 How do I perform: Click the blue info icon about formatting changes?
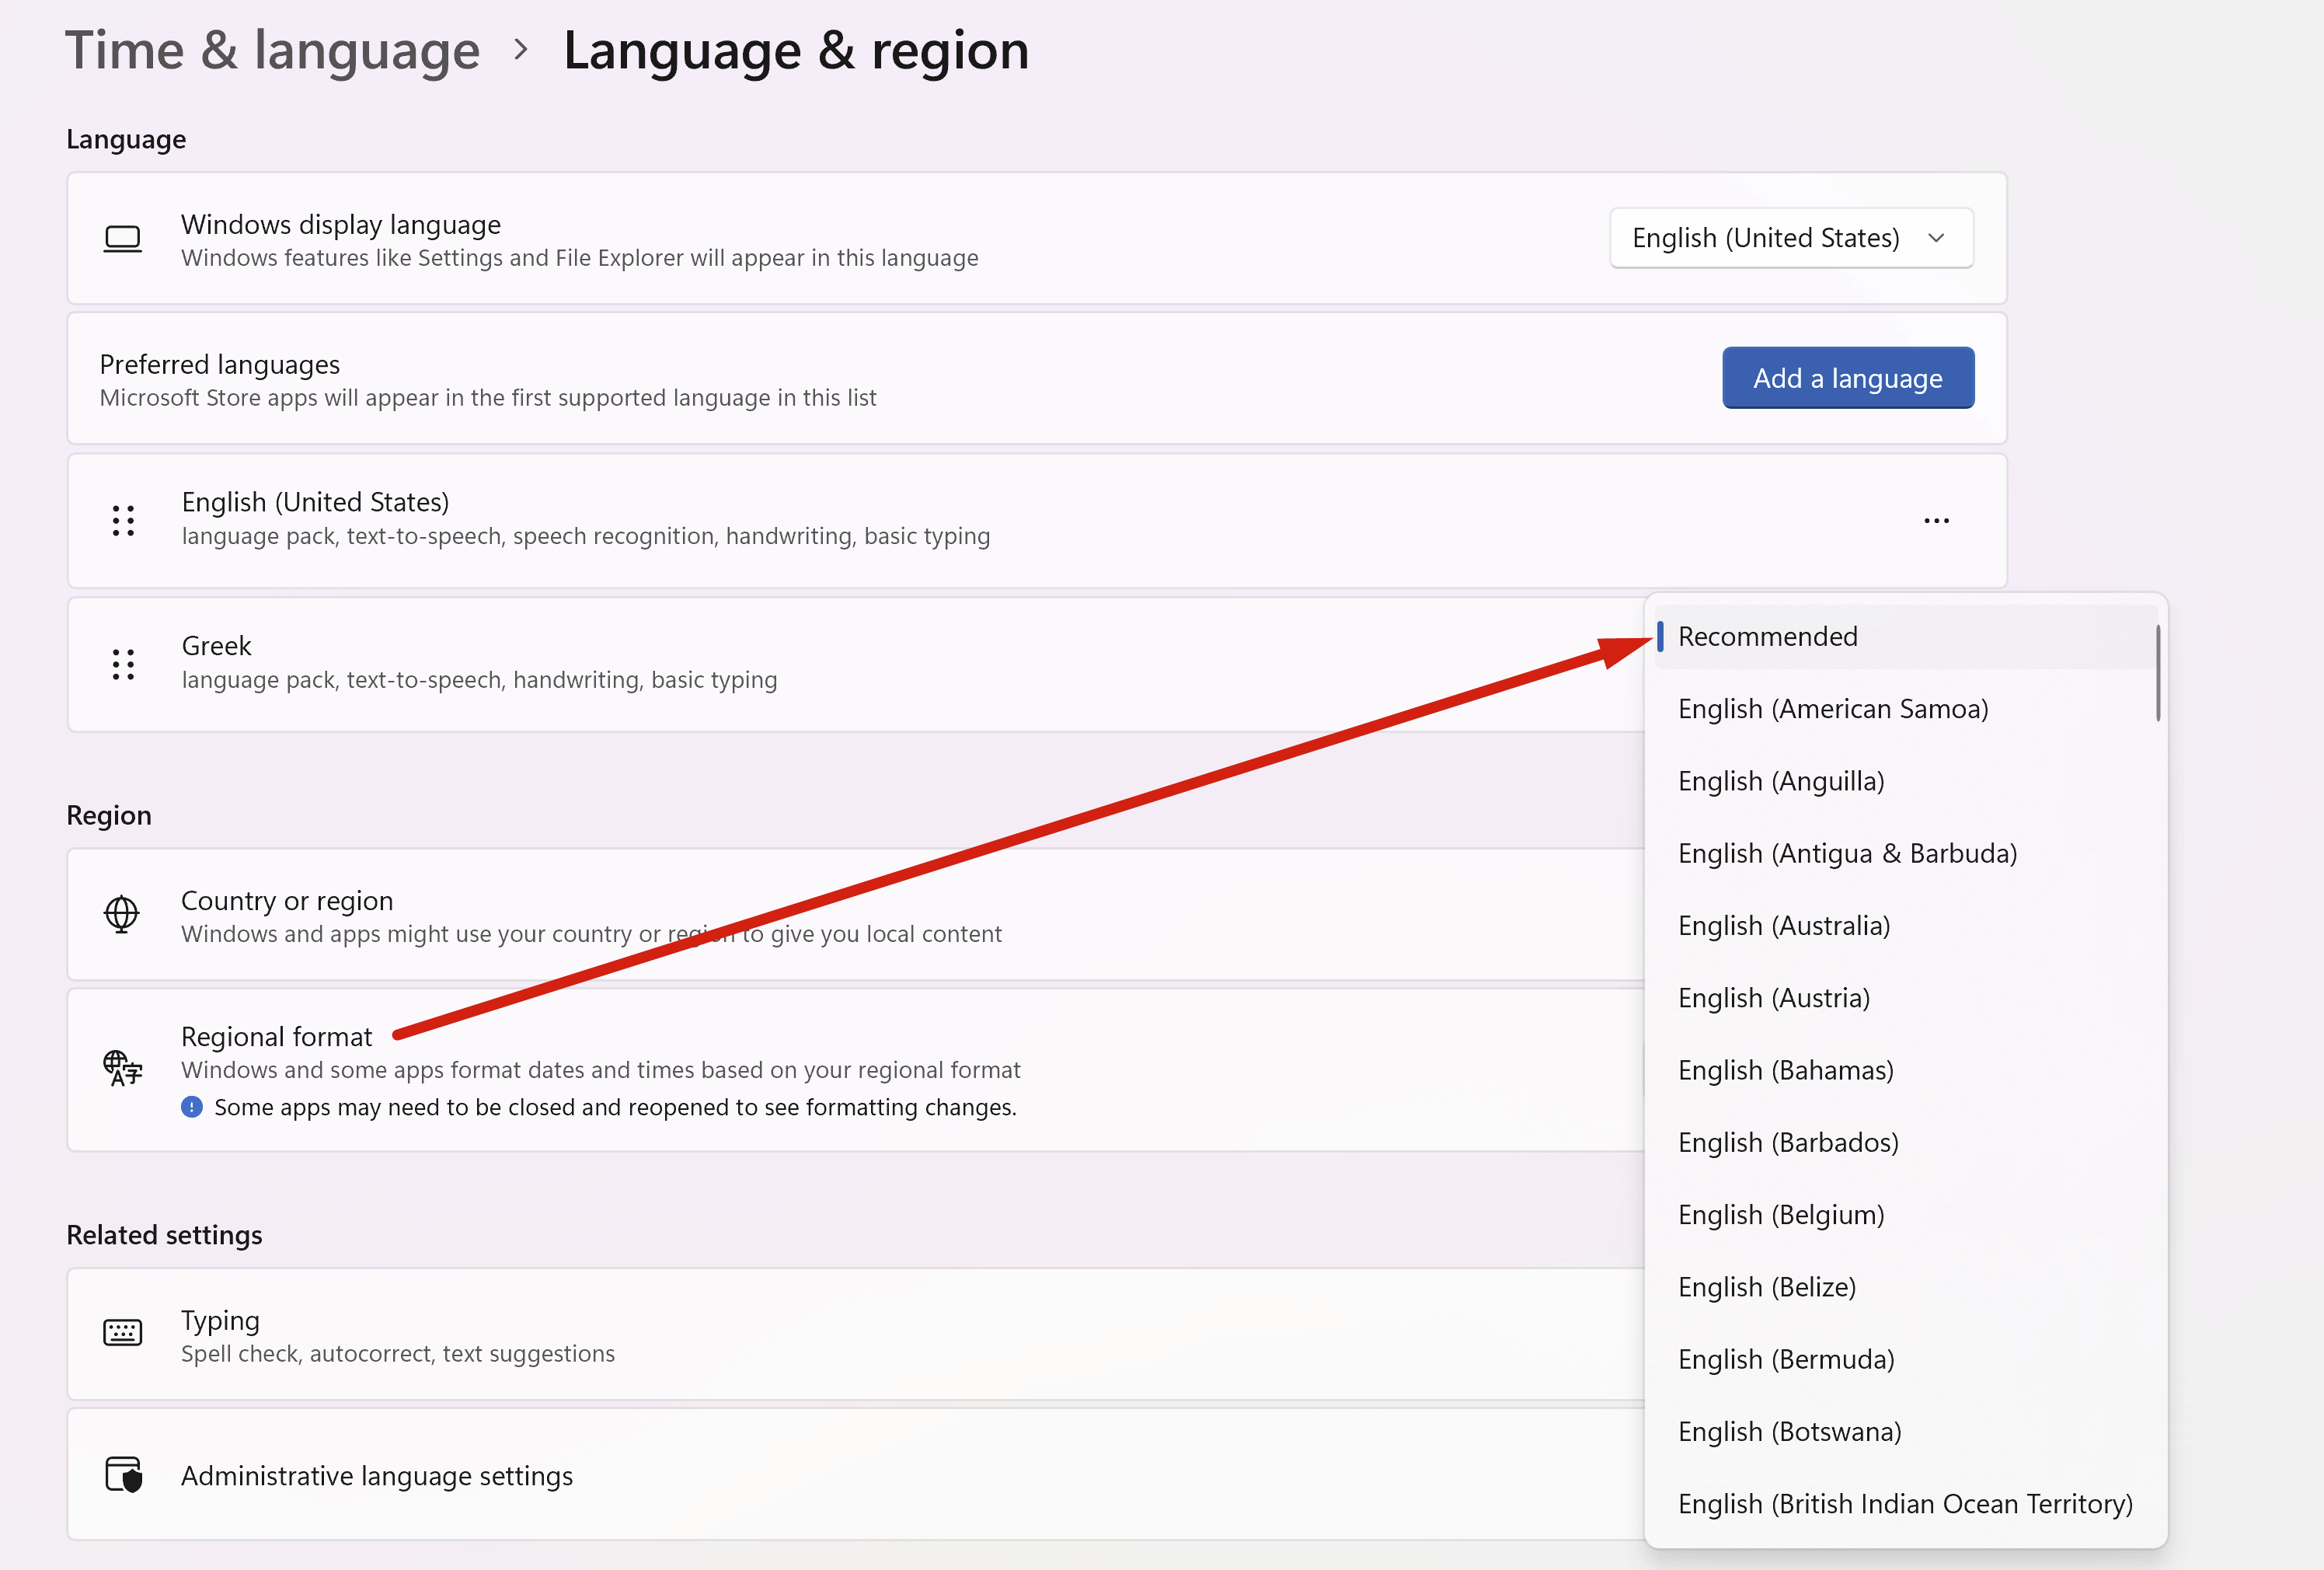pos(191,1107)
